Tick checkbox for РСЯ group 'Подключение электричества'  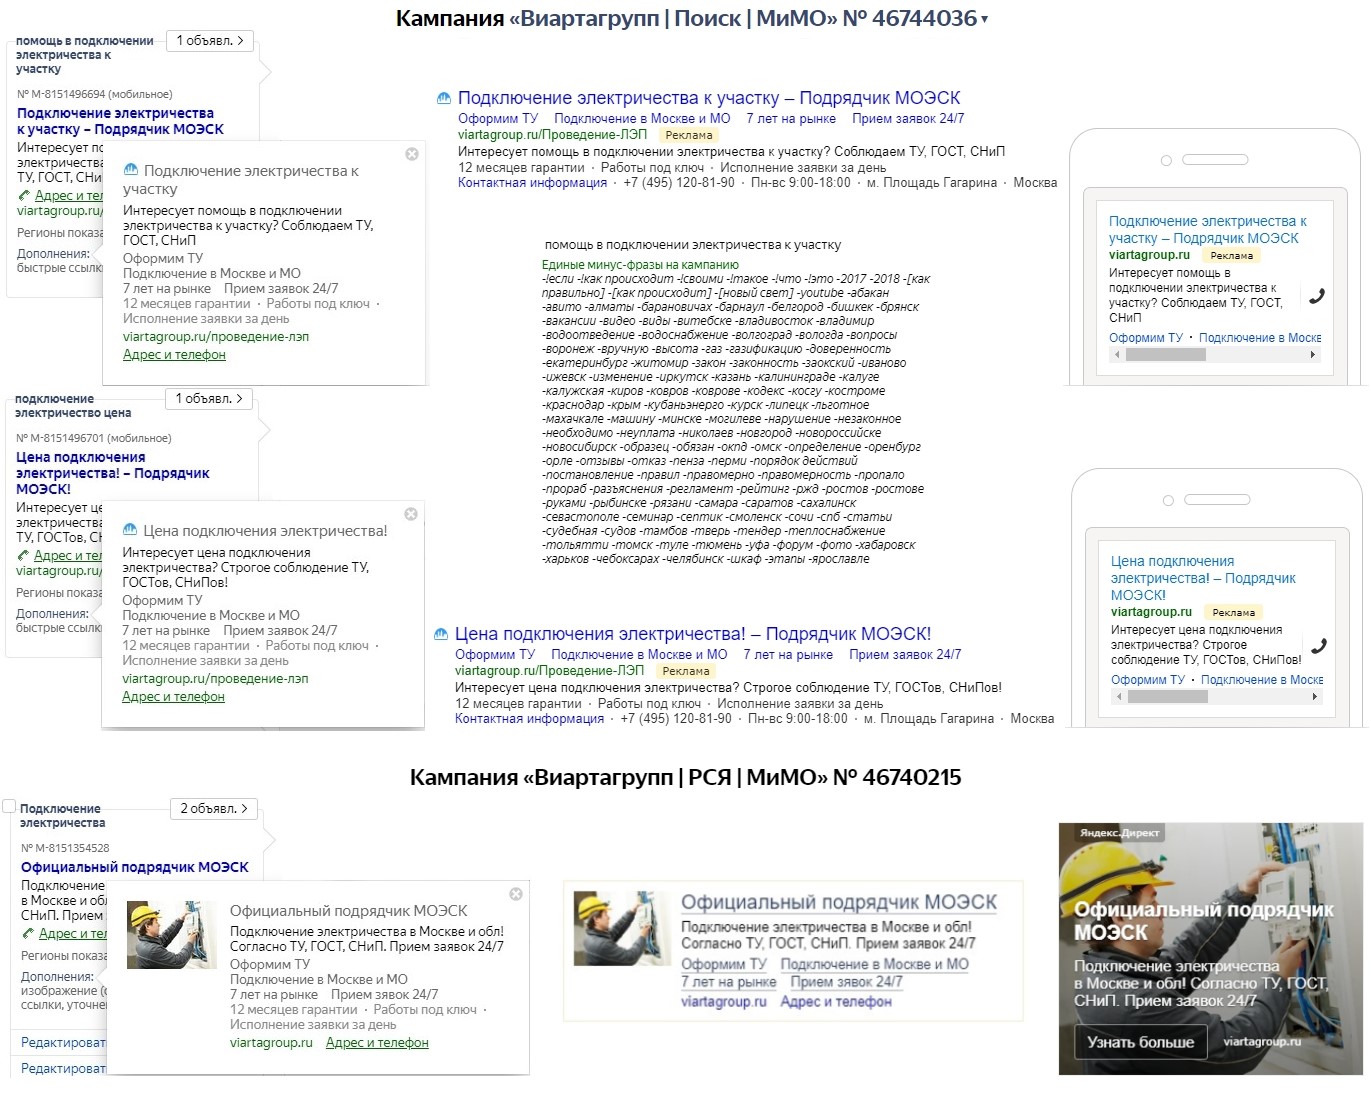click(9, 806)
